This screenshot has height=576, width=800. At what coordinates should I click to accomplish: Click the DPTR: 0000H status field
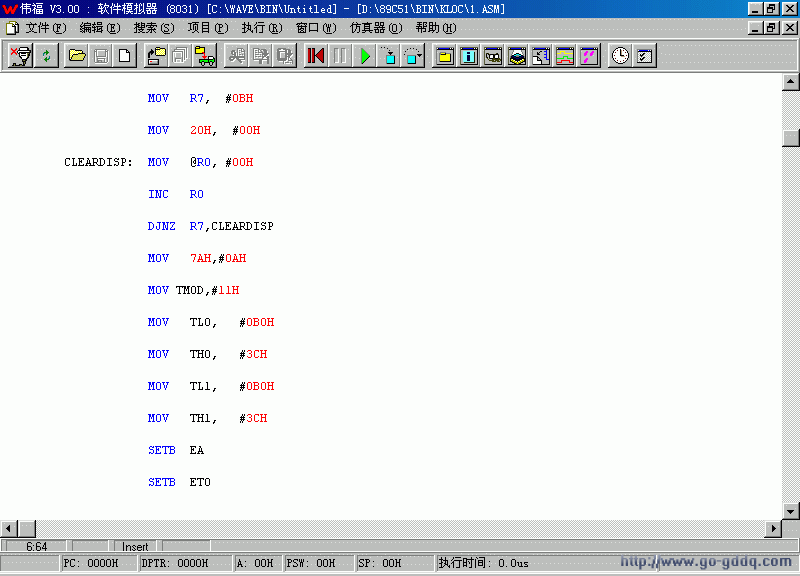[x=185, y=563]
